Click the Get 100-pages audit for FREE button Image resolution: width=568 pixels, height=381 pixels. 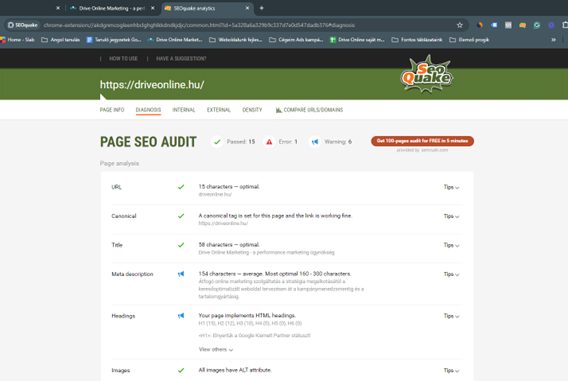point(422,141)
